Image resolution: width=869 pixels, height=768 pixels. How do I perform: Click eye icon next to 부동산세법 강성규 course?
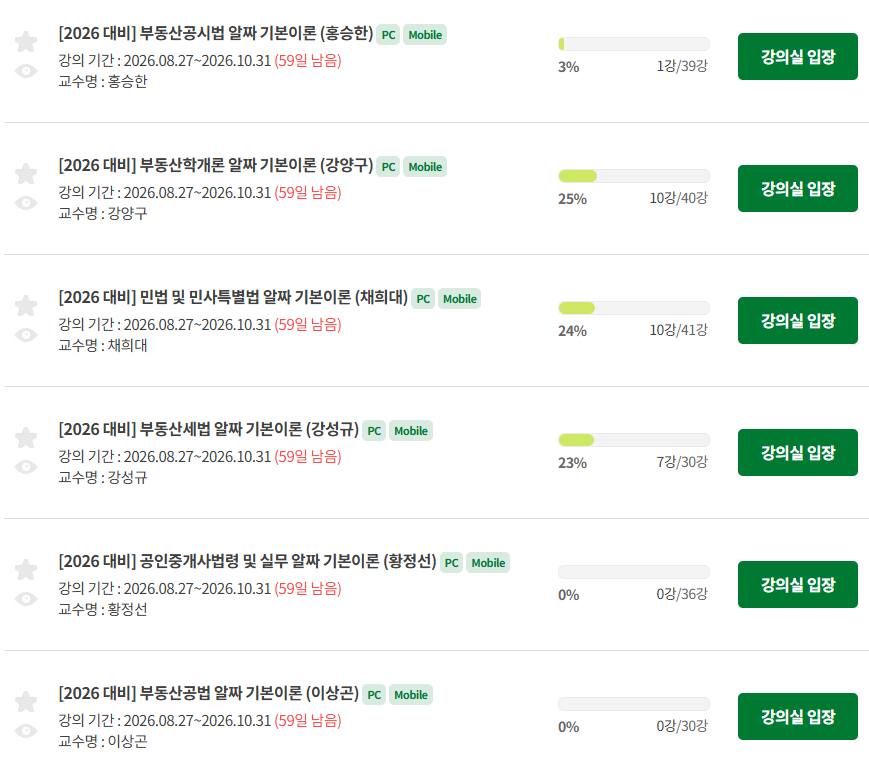pyautogui.click(x=26, y=467)
